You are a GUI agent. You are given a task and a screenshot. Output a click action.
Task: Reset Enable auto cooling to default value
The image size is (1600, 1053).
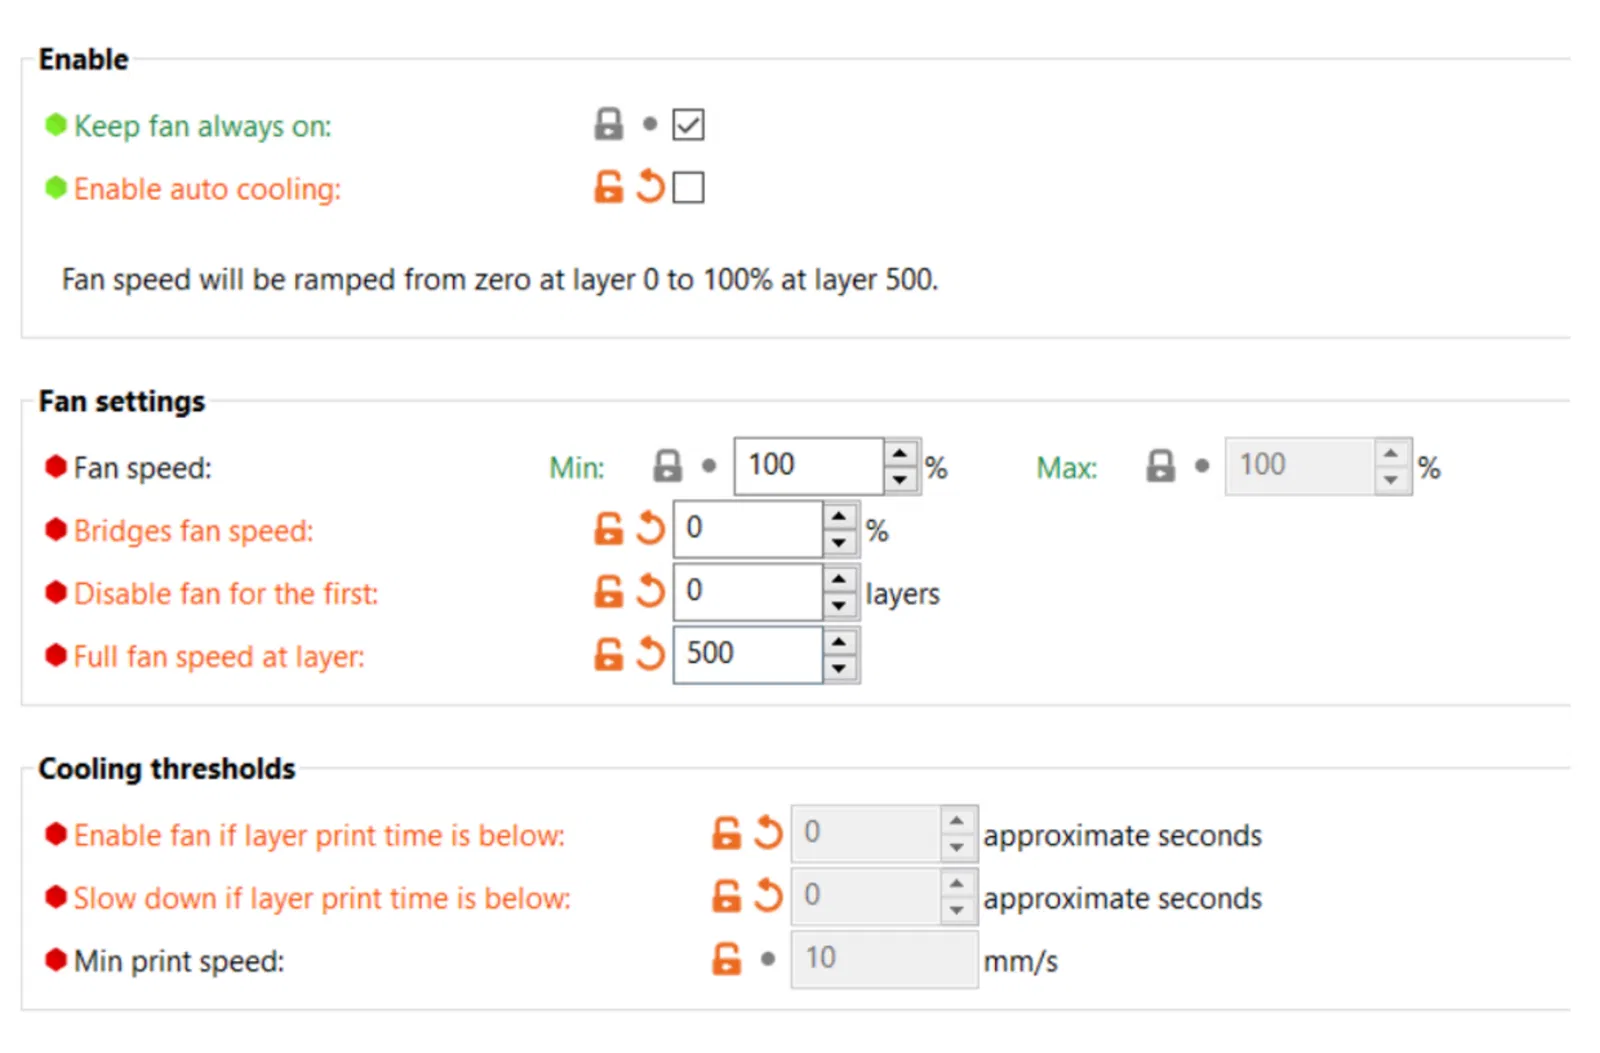[x=650, y=187]
